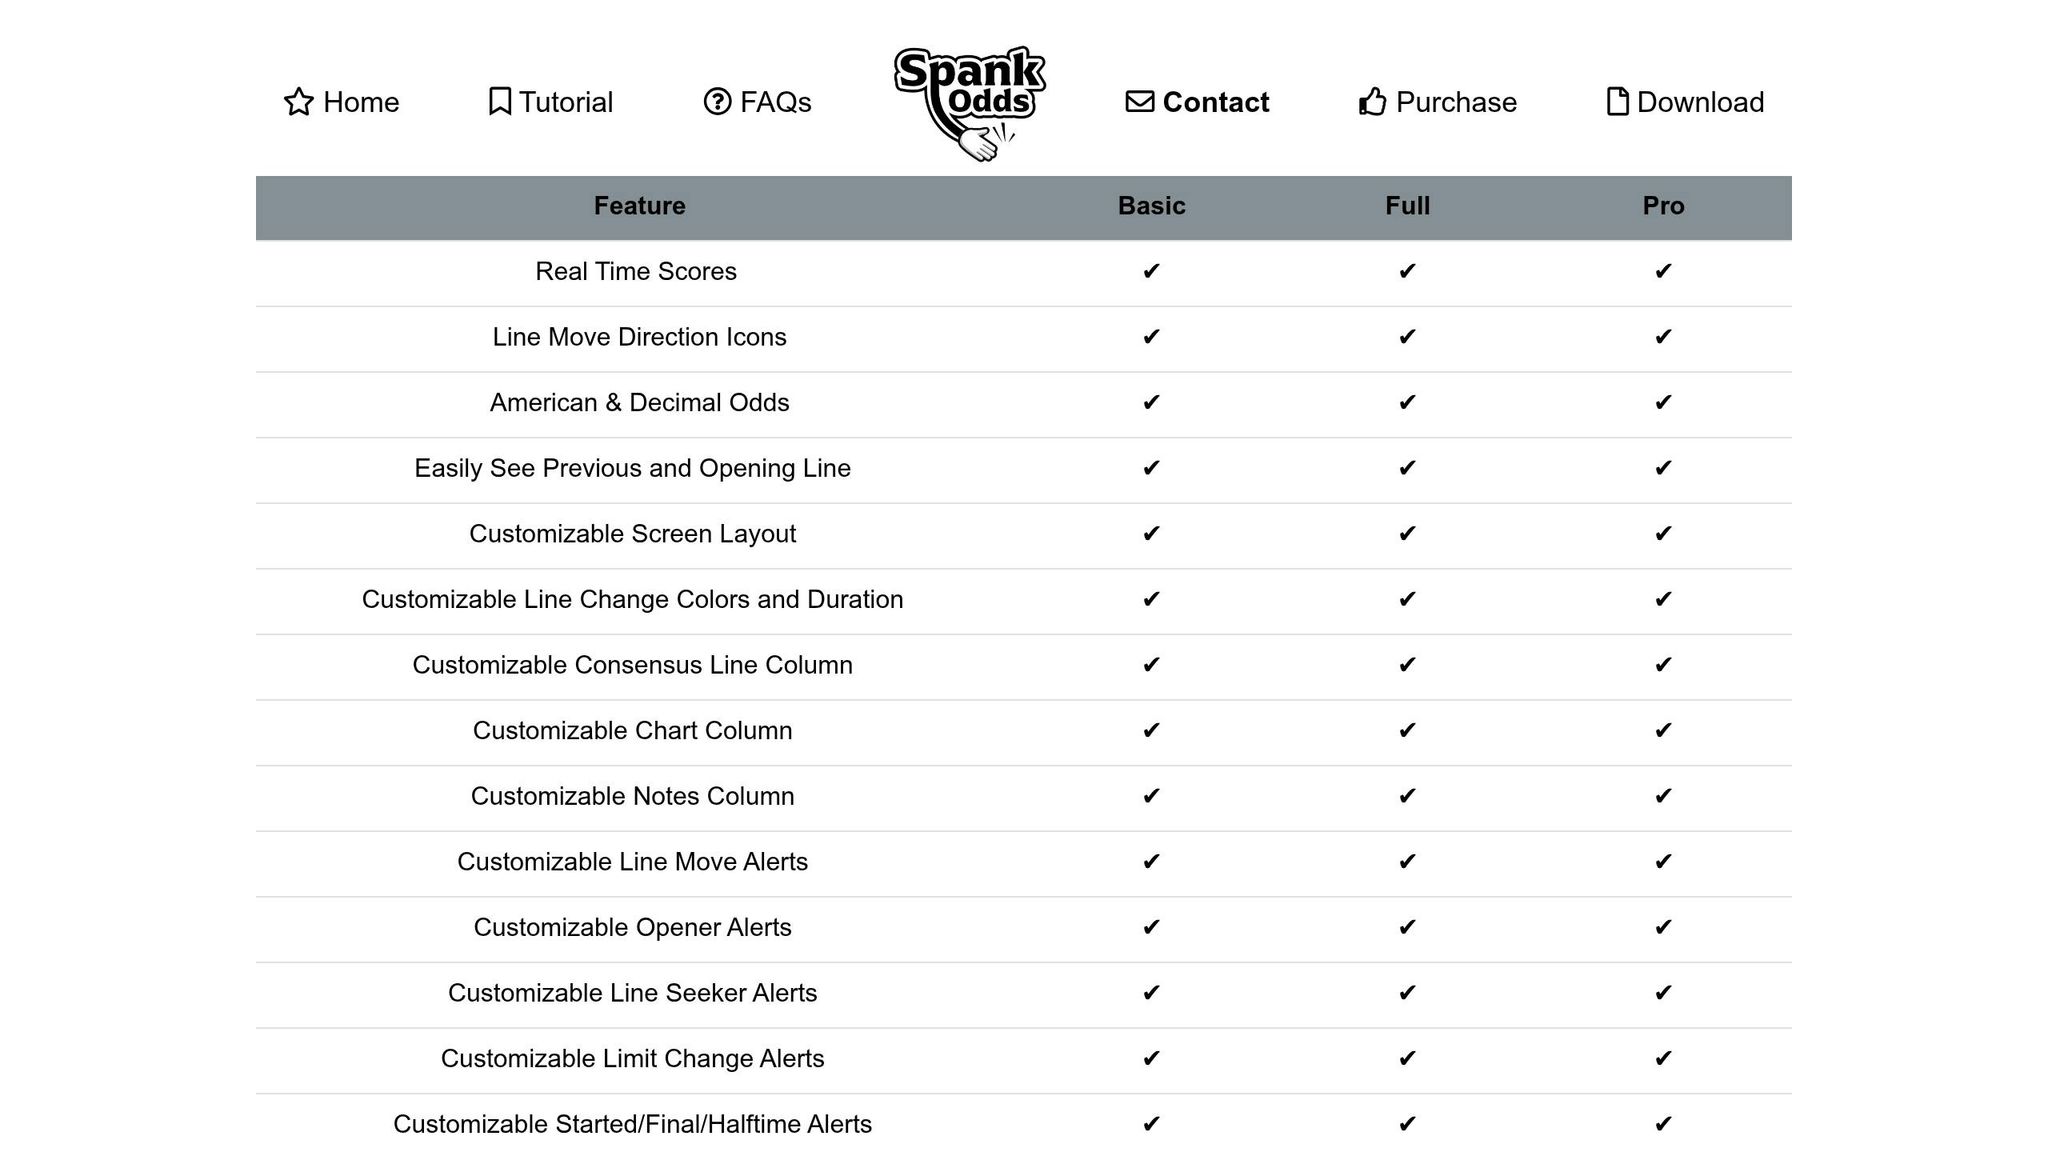Click the Spank Odds logo

[969, 102]
